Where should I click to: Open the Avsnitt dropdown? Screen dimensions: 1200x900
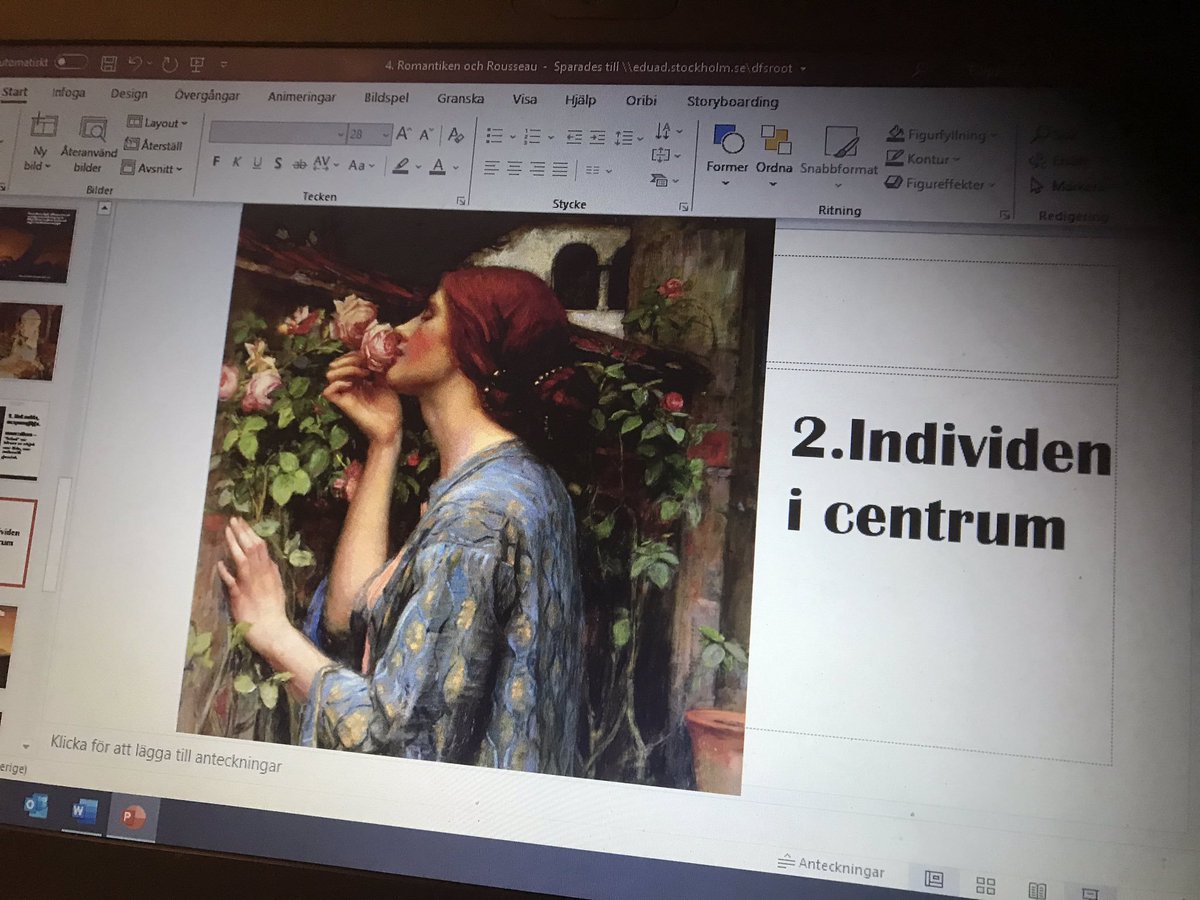(153, 168)
